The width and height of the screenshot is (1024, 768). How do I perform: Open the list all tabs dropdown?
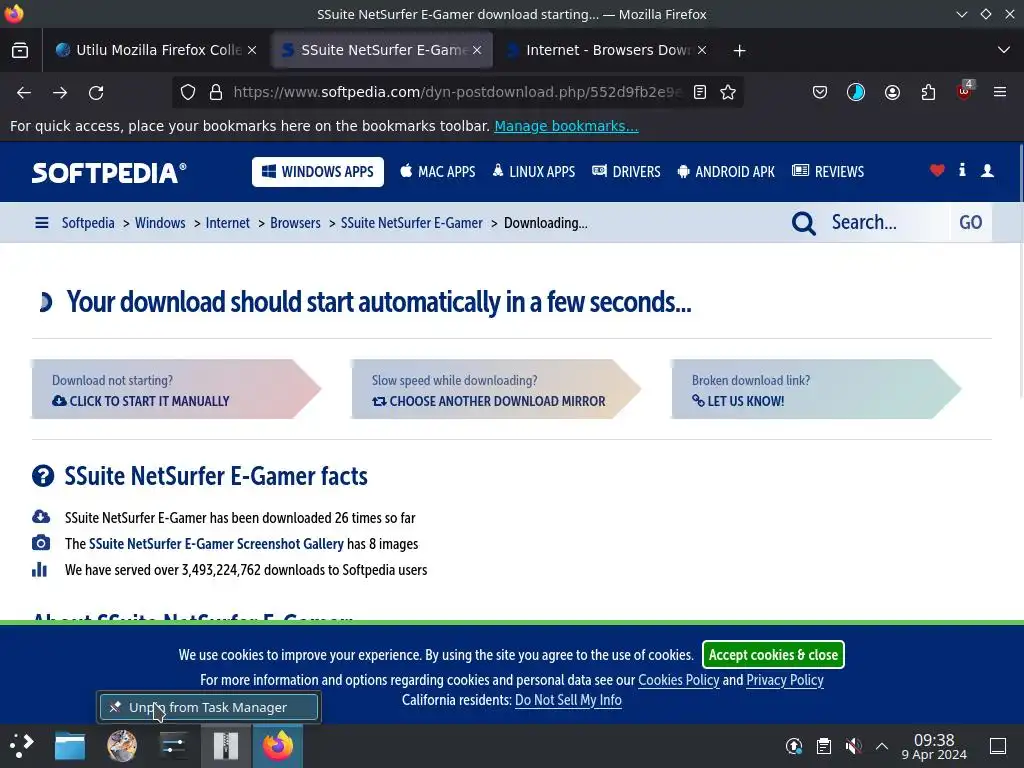pos(1004,50)
